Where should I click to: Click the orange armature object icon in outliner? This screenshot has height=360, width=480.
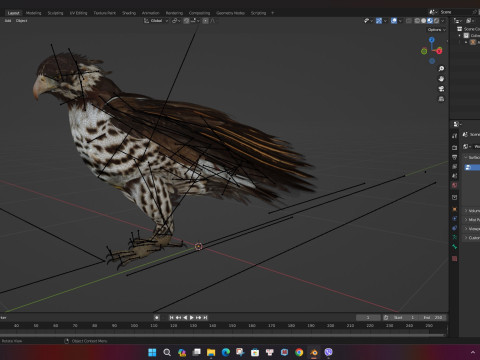tap(473, 42)
